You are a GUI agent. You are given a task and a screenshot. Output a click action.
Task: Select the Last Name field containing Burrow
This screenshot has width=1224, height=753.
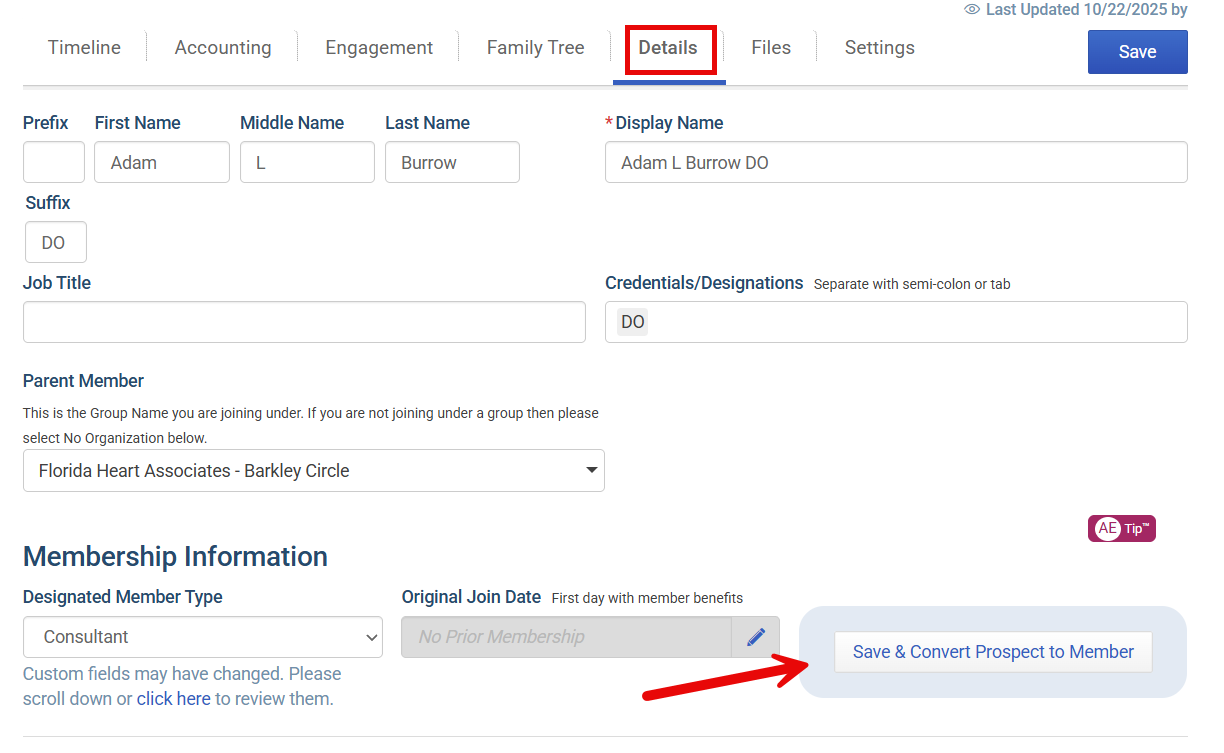[x=452, y=162]
